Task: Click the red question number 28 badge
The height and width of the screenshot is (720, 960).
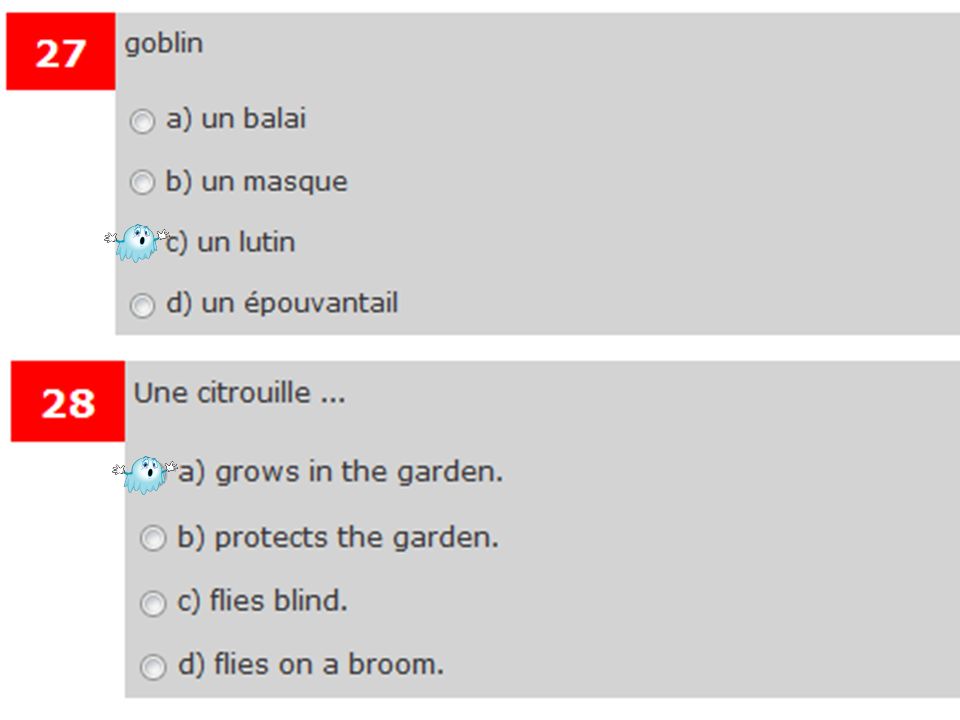Action: 68,401
